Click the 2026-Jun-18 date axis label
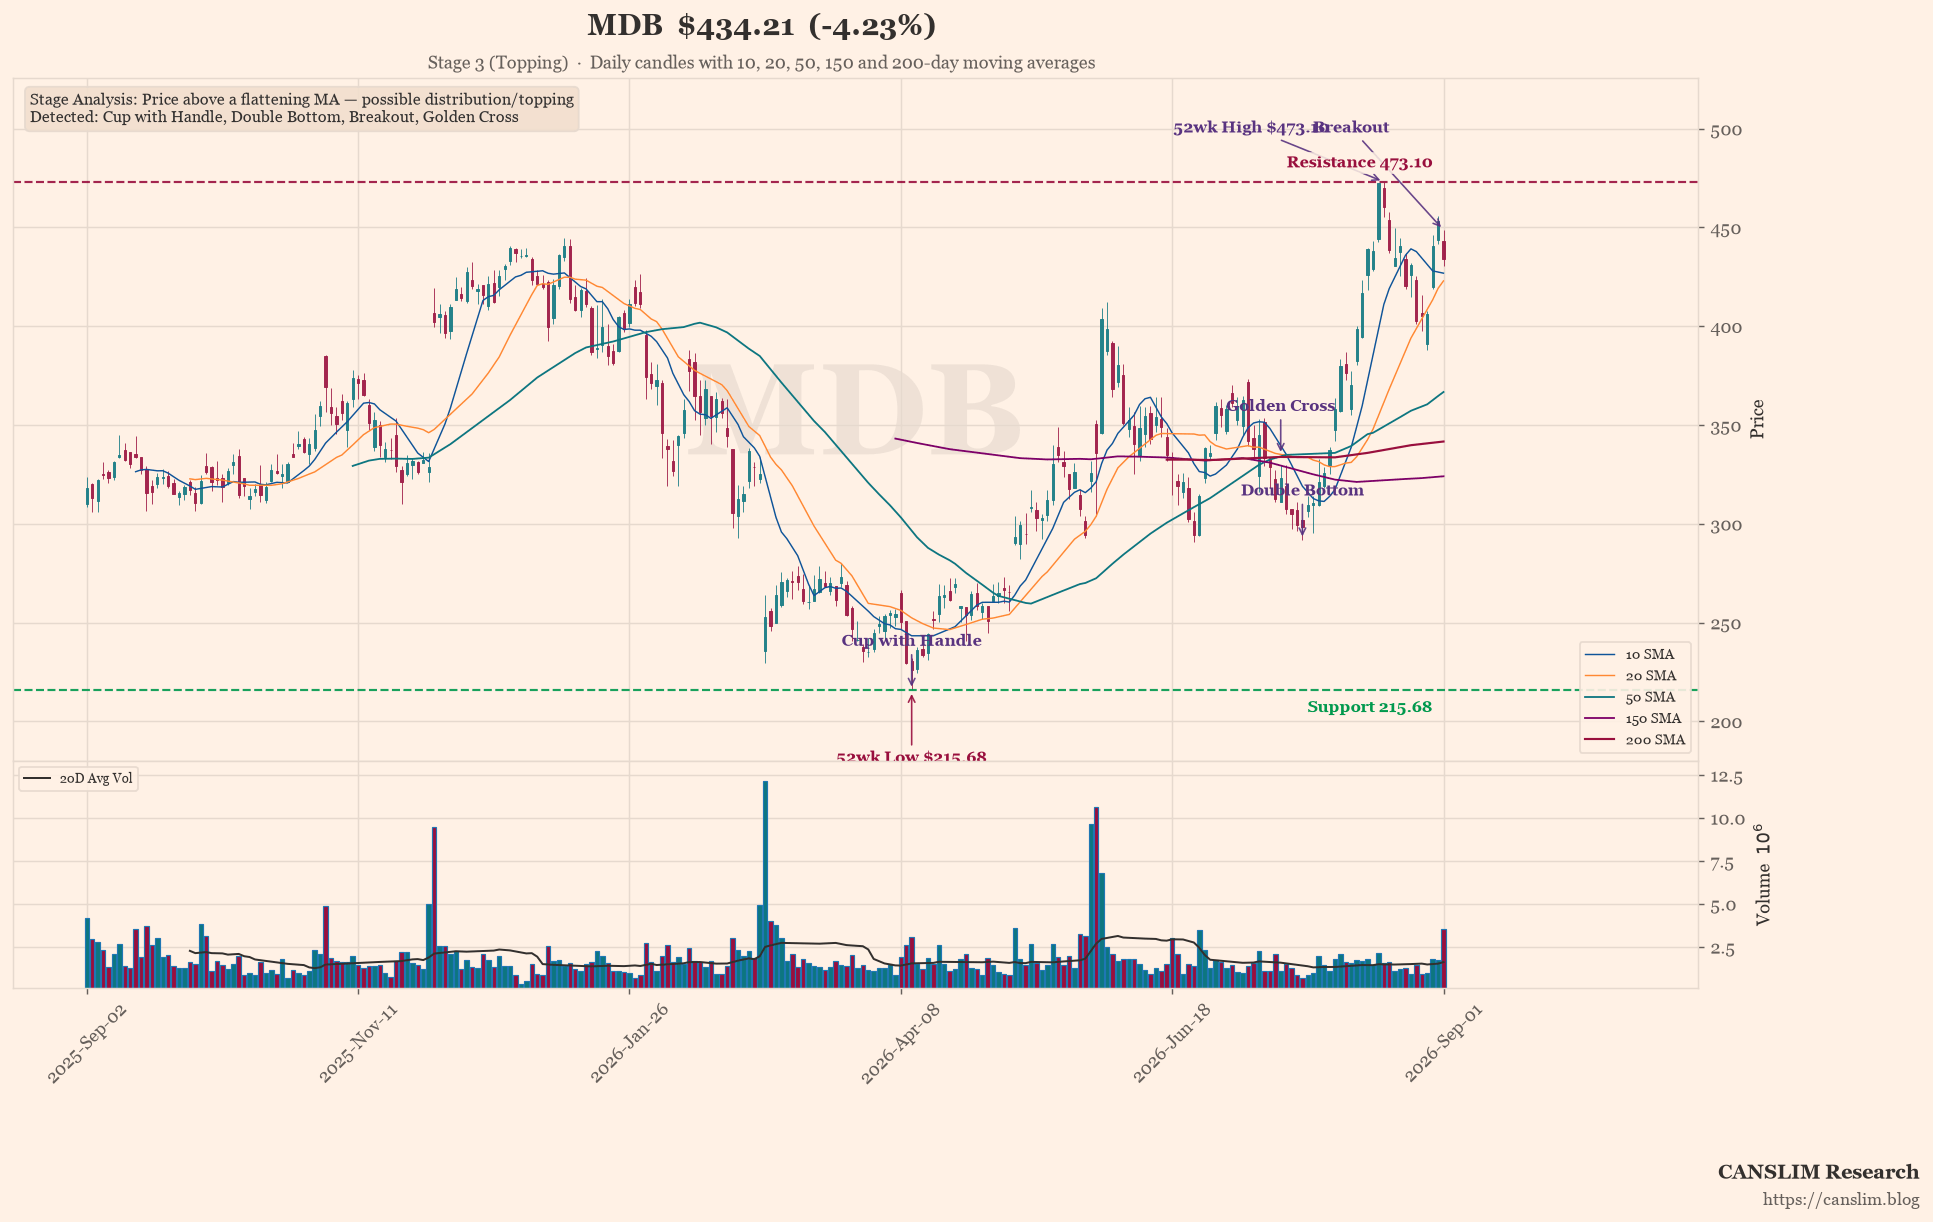Screen dimensions: 1933x1222 point(1171,1043)
